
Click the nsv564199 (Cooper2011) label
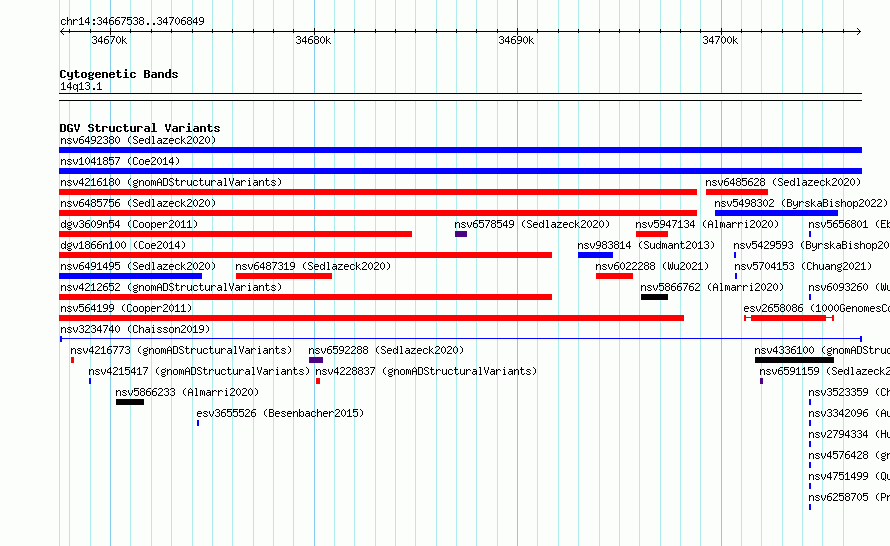(126, 308)
